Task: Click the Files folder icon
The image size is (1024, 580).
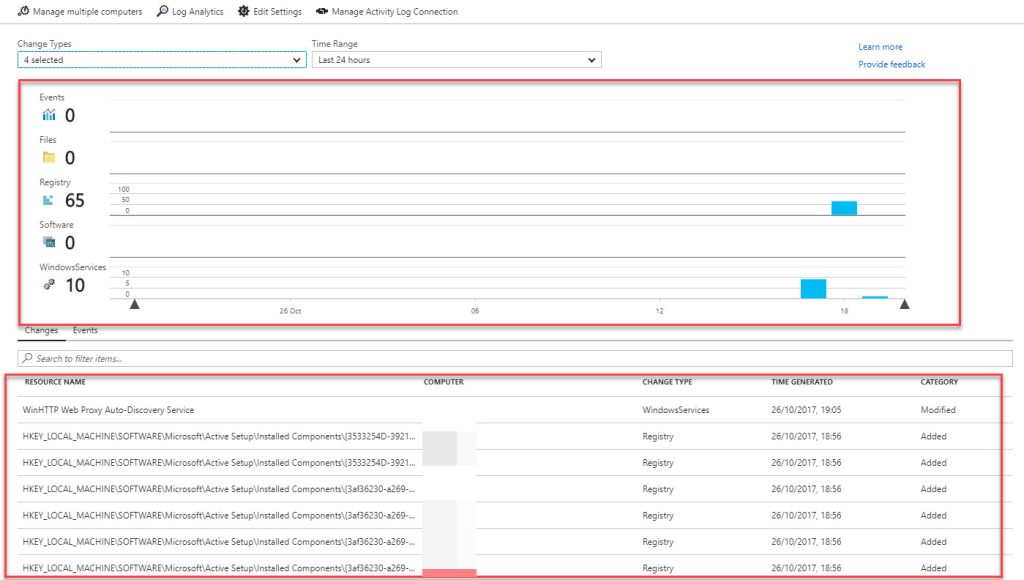Action: (48, 157)
